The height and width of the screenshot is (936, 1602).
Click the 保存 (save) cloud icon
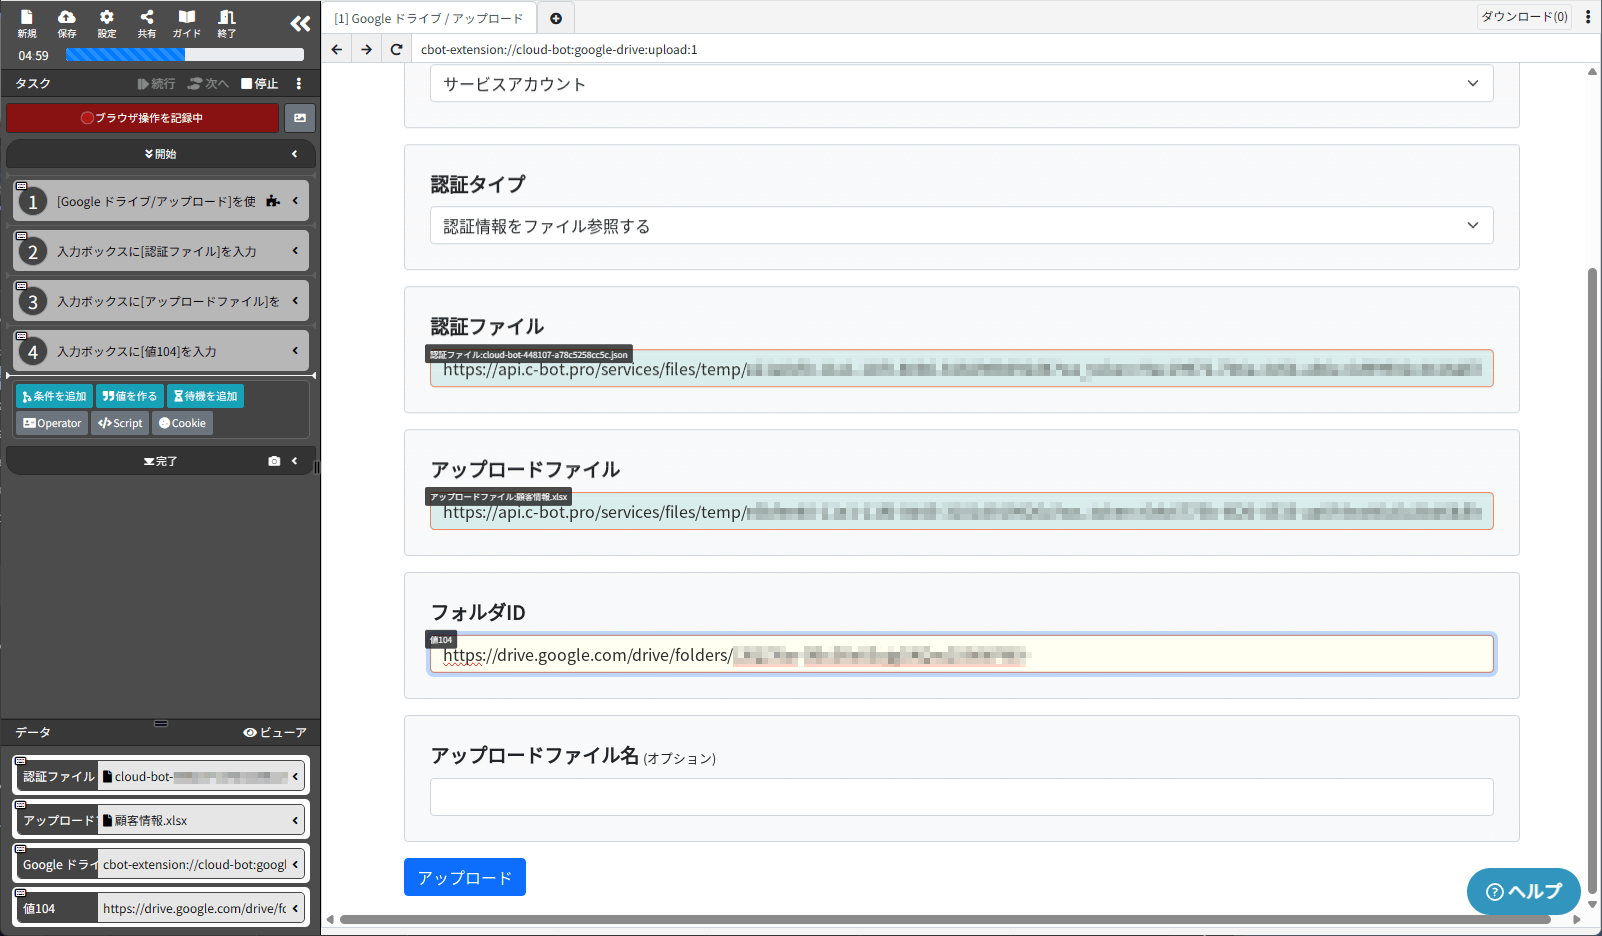[67, 23]
